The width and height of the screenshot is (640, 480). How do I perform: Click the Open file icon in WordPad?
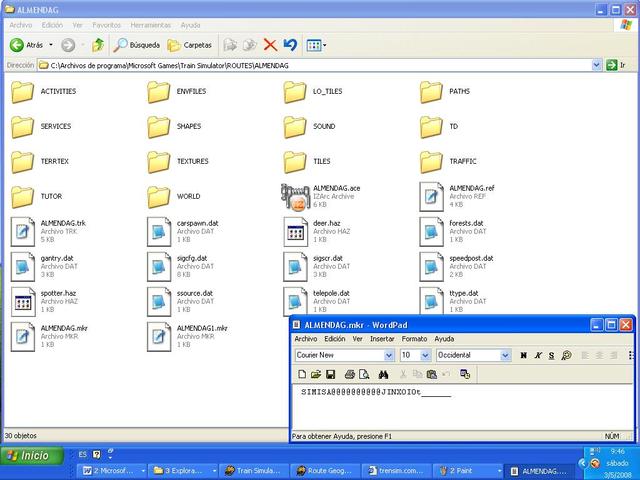tap(315, 374)
